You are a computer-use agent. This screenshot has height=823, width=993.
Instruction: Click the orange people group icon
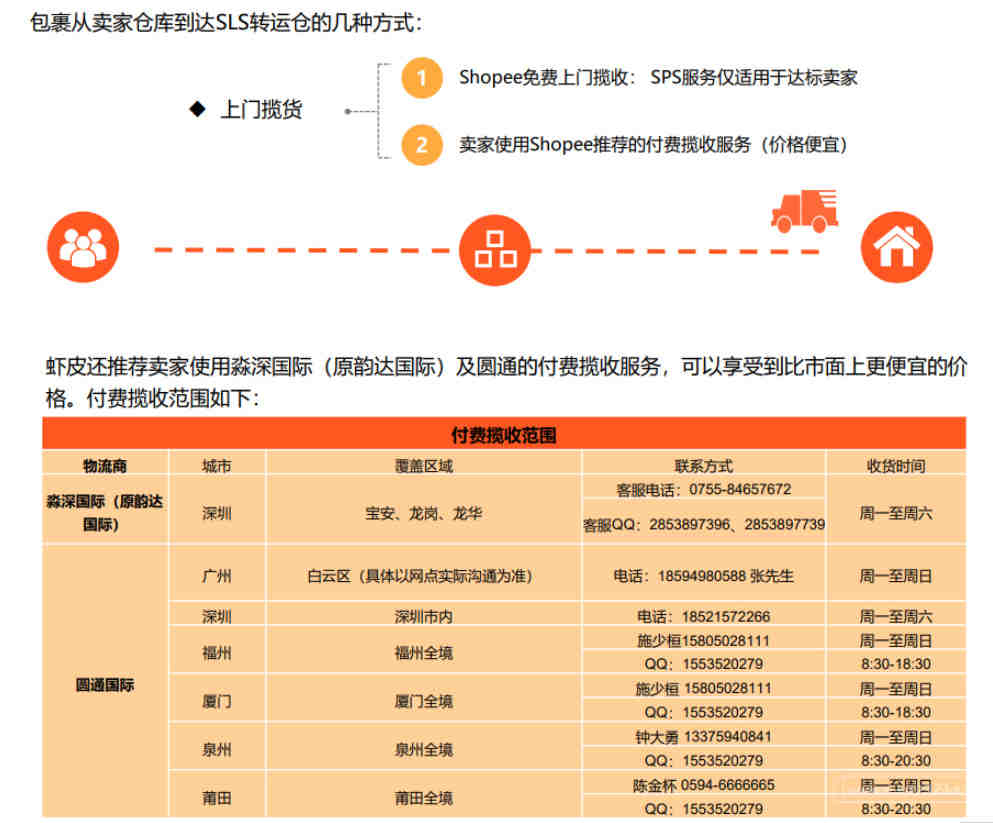click(83, 247)
